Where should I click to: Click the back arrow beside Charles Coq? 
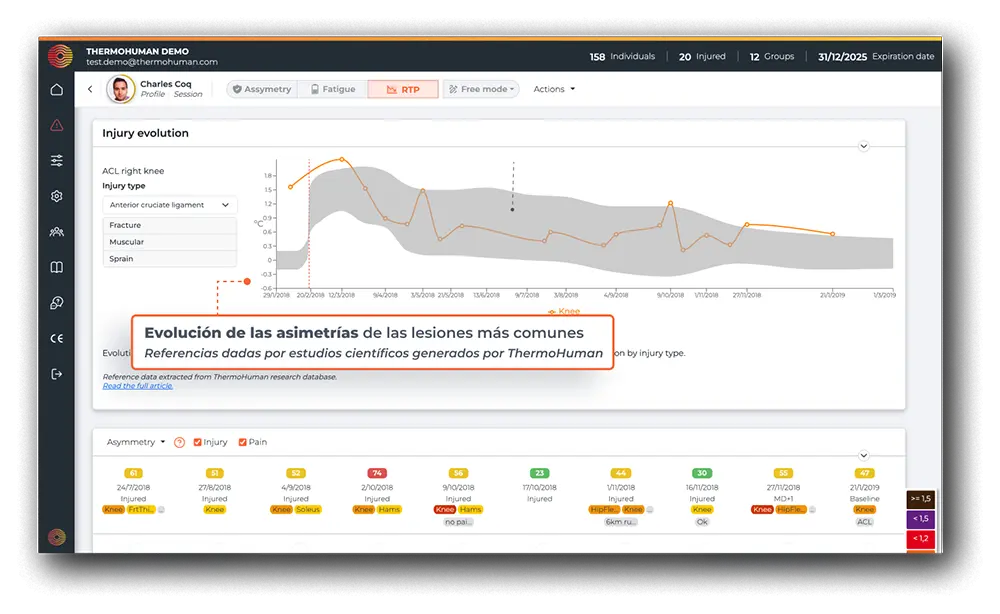[90, 90]
